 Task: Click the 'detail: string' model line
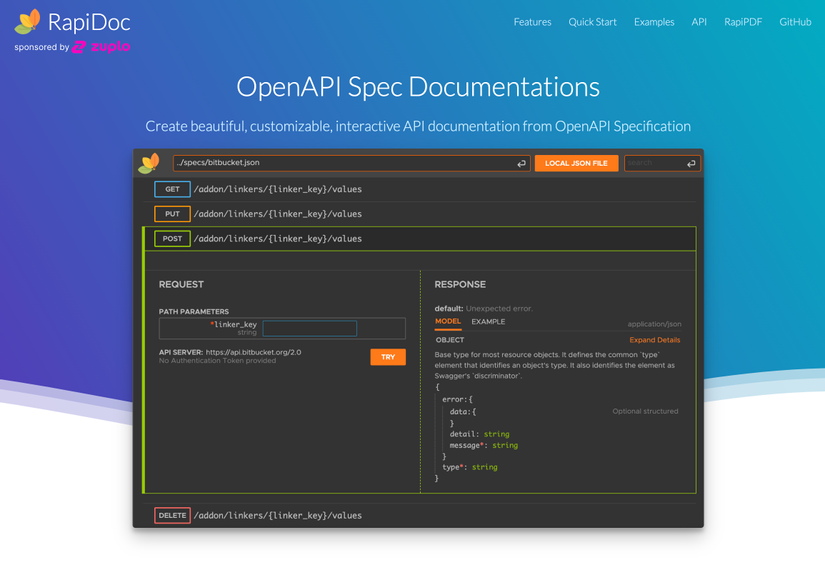tap(479, 434)
